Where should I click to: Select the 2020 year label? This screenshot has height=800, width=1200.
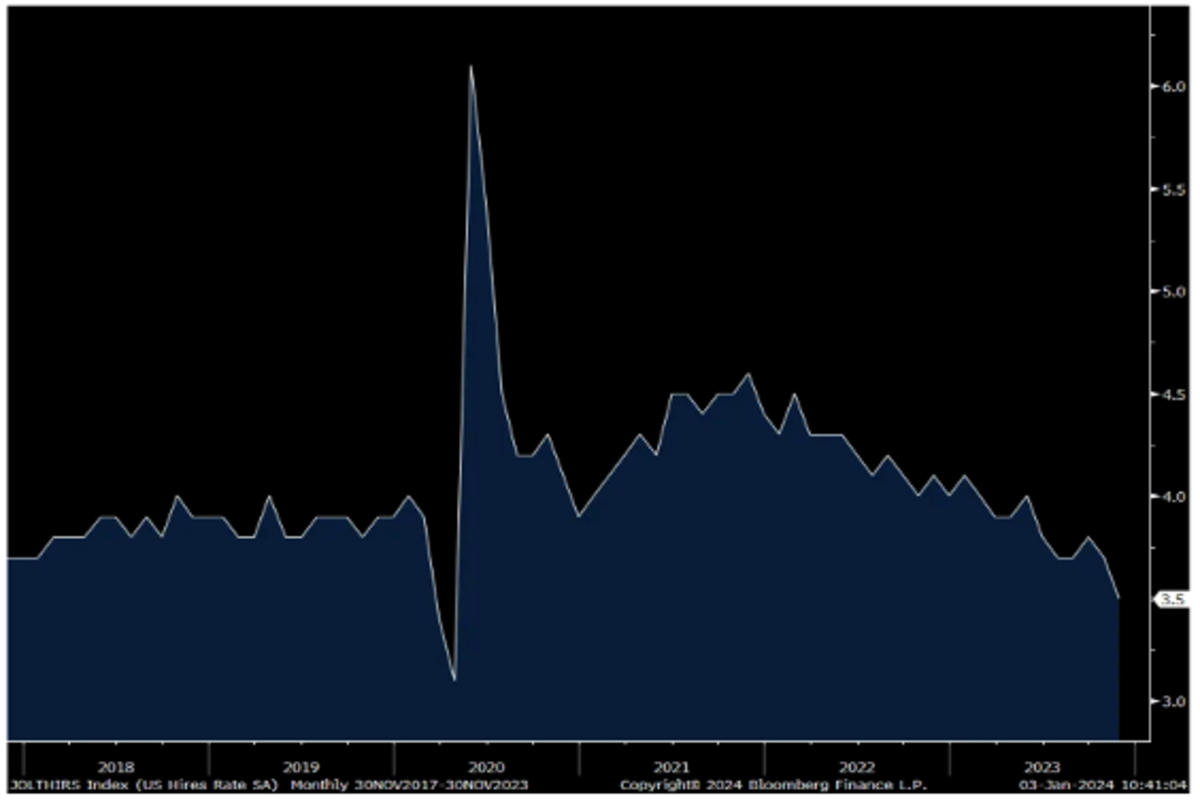click(487, 767)
